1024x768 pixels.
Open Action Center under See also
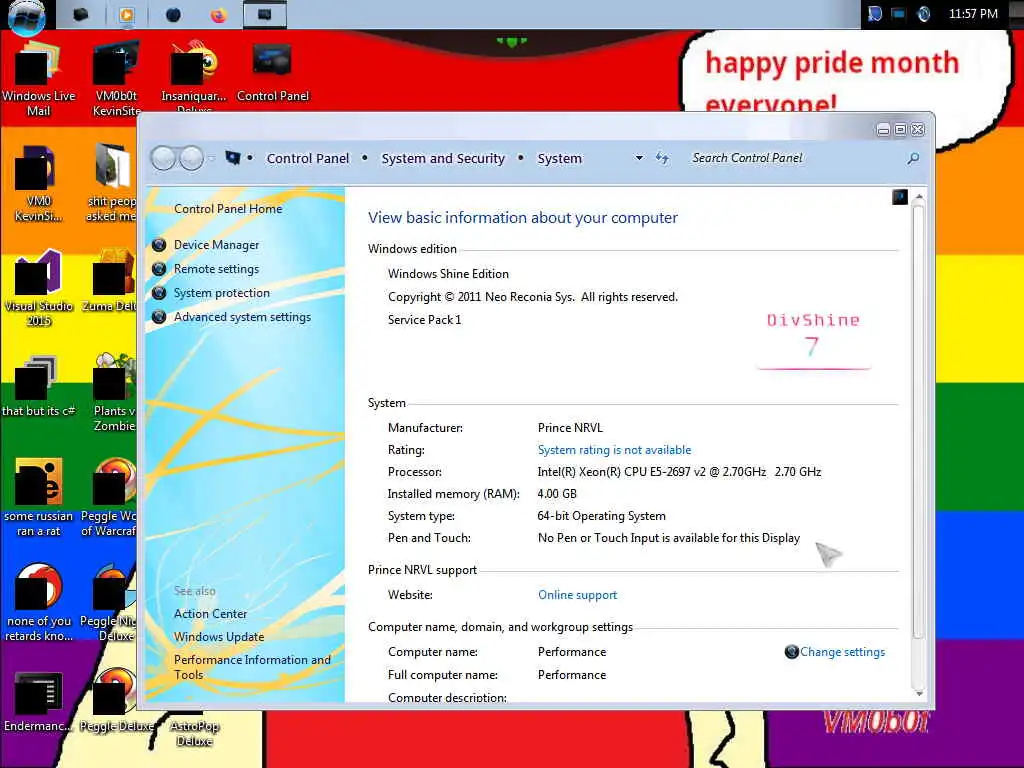tap(210, 614)
